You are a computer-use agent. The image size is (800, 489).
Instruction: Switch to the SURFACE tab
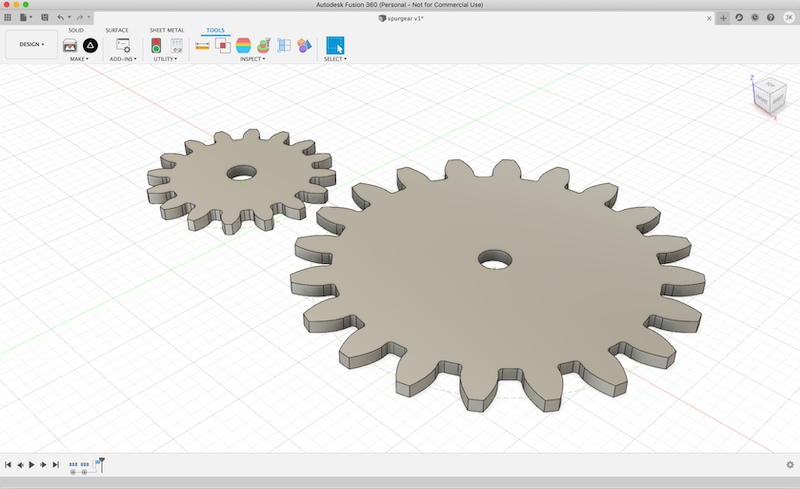pos(117,30)
